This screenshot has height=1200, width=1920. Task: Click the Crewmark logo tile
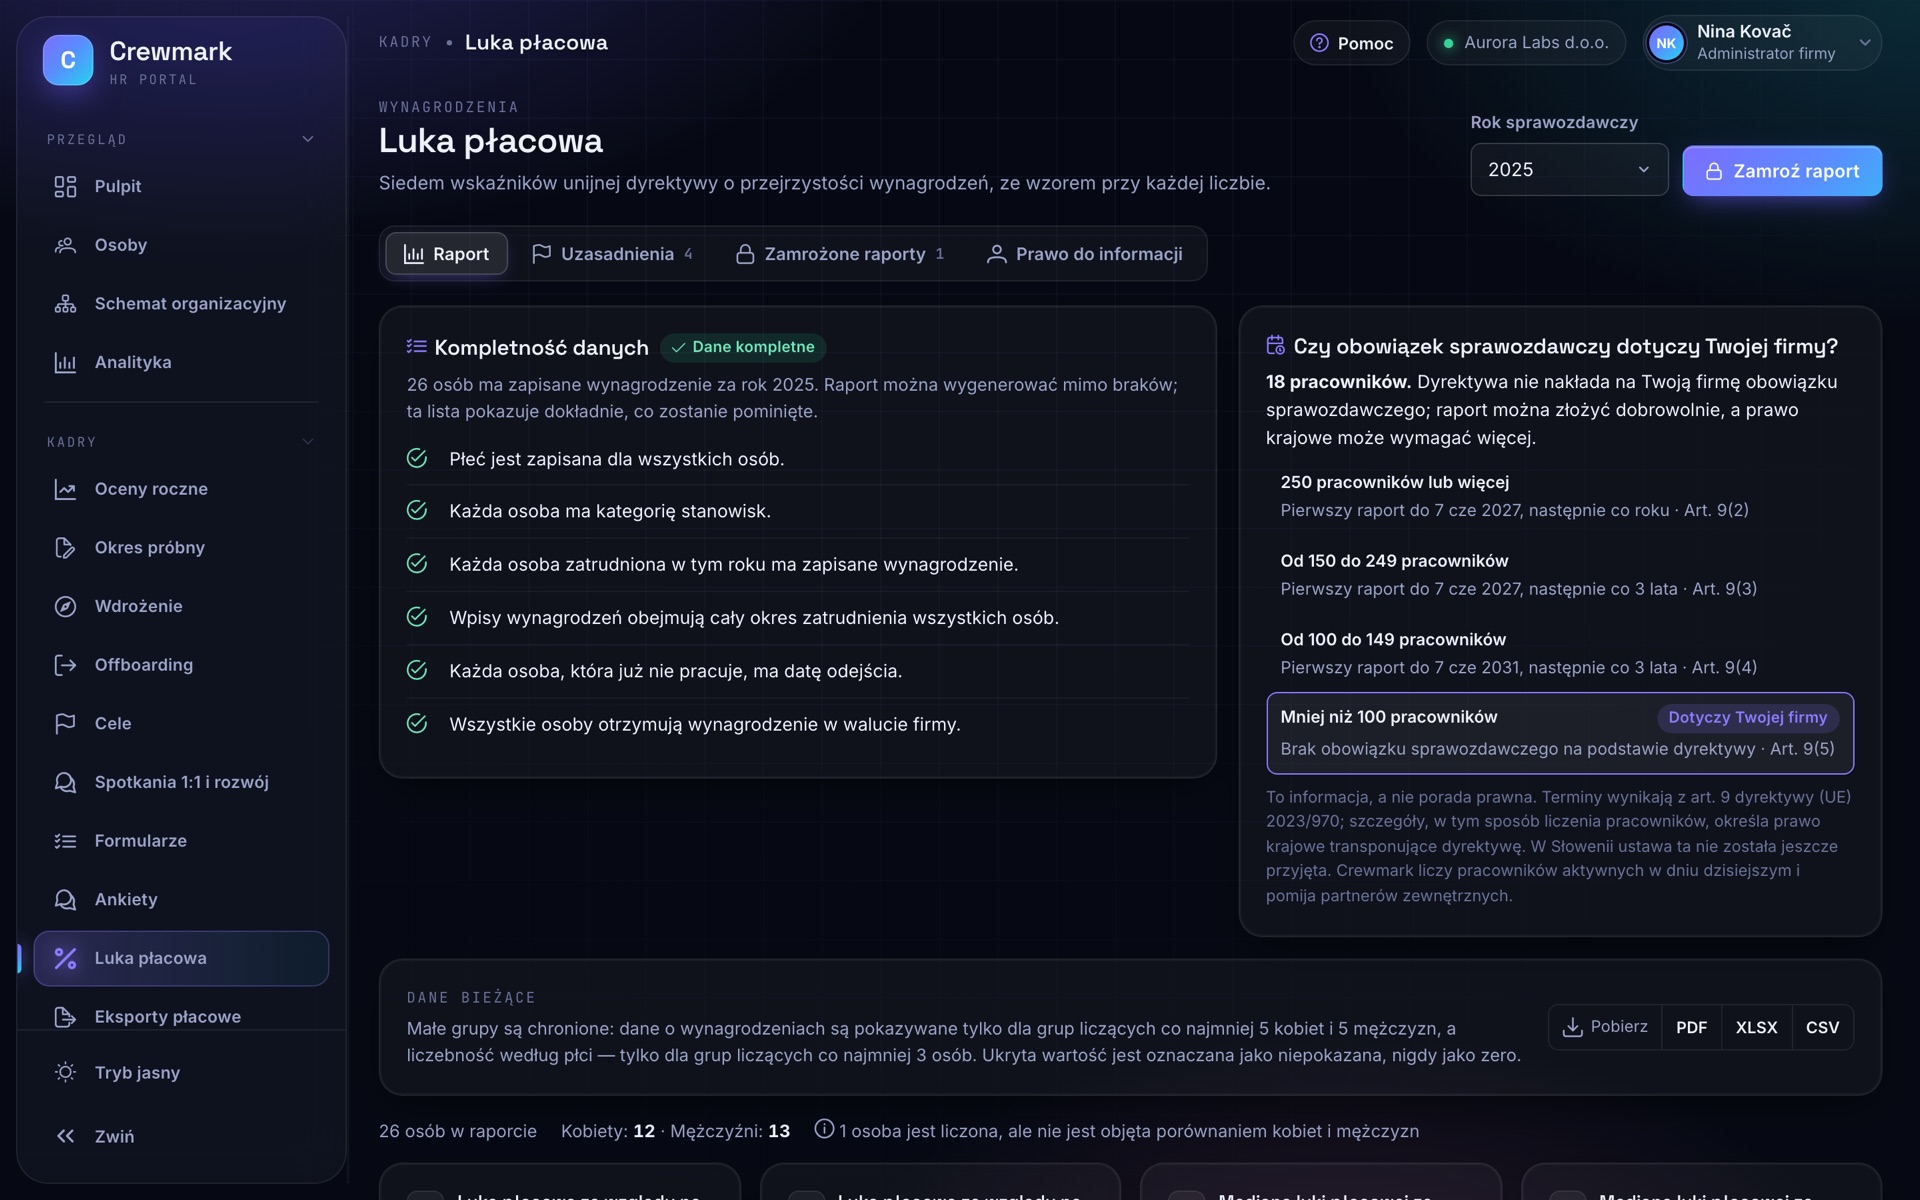point(68,60)
